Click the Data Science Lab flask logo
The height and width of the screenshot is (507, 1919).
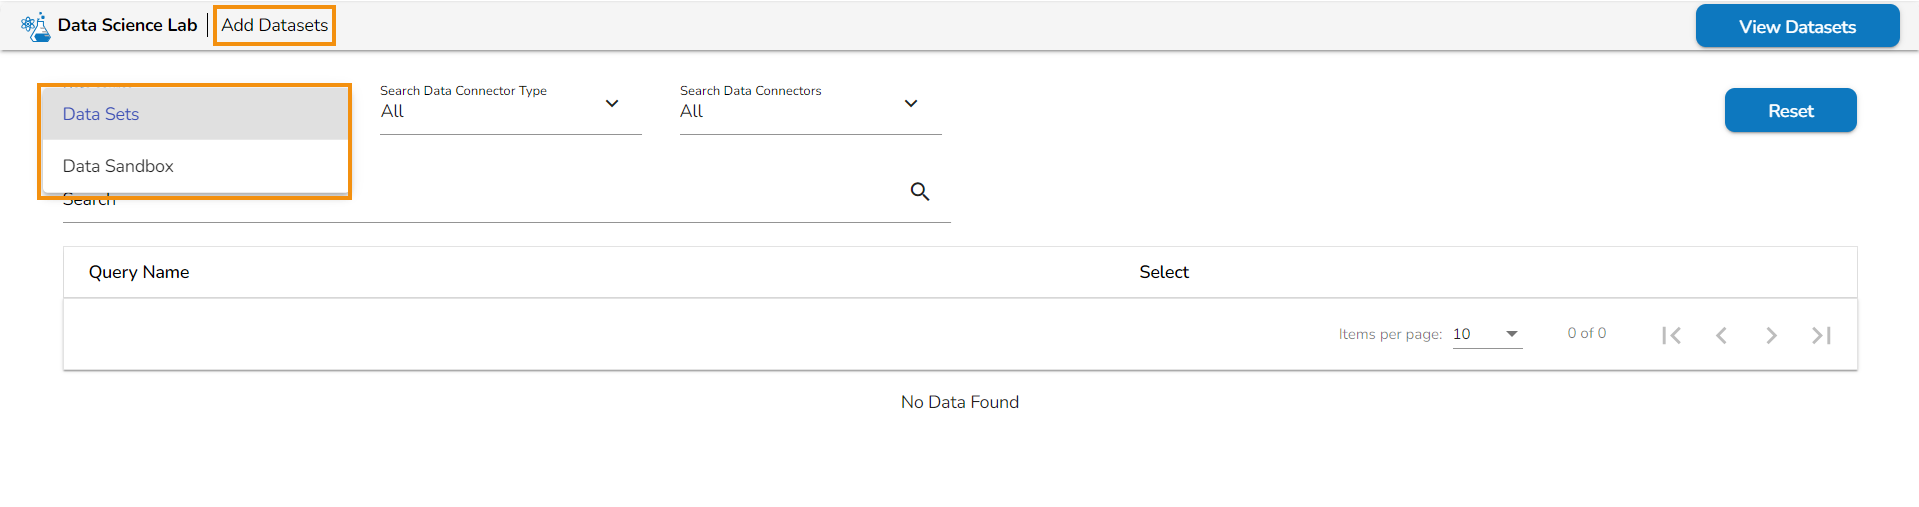point(36,26)
